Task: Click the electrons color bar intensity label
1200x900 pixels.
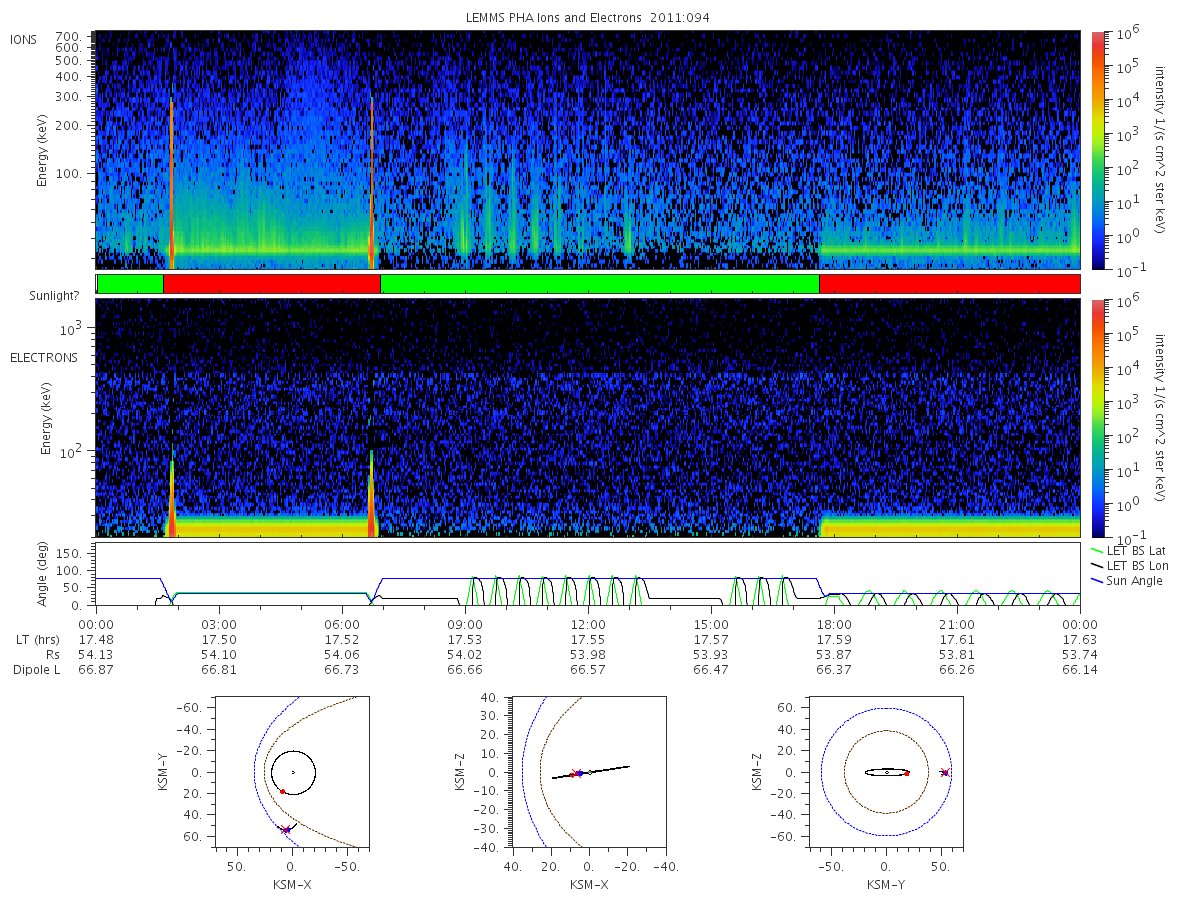Action: click(1161, 417)
